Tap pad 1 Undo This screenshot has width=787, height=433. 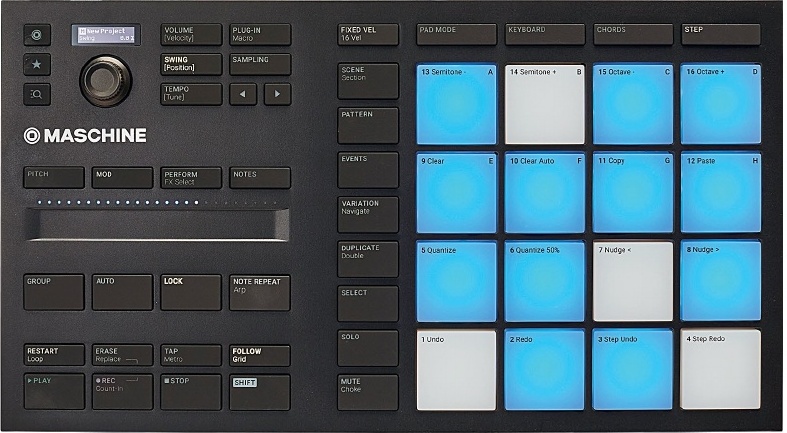[456, 370]
